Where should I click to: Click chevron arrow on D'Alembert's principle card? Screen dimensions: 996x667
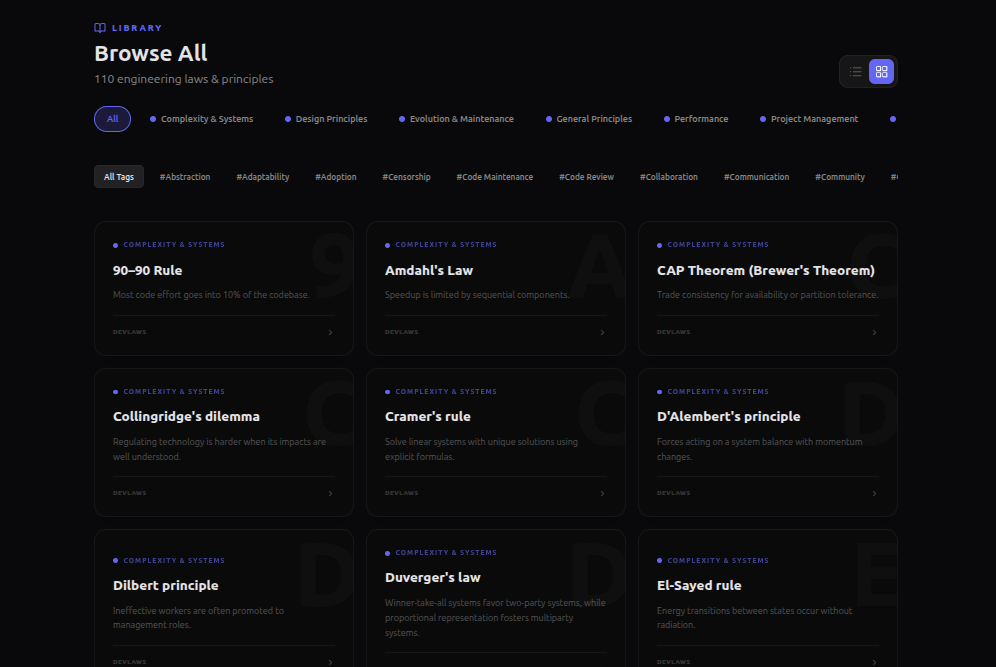click(x=874, y=493)
